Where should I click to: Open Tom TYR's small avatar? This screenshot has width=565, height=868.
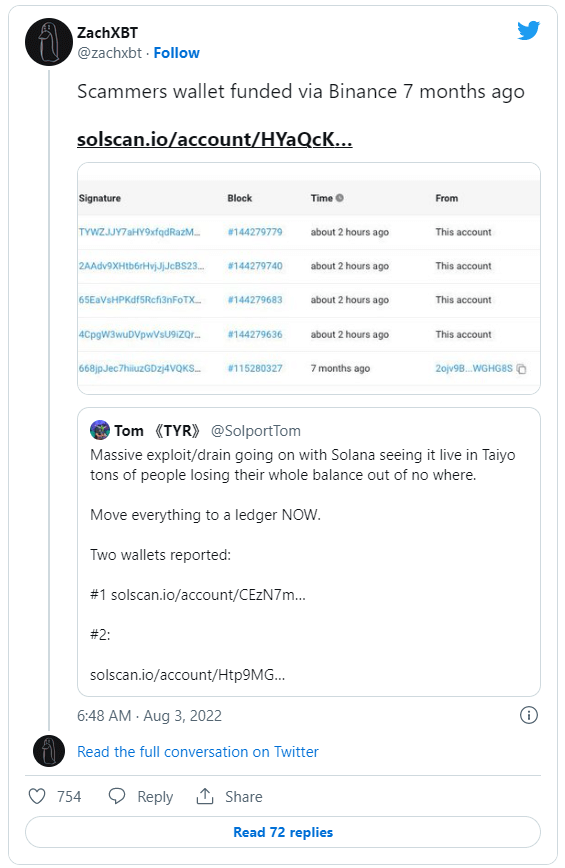click(x=100, y=430)
